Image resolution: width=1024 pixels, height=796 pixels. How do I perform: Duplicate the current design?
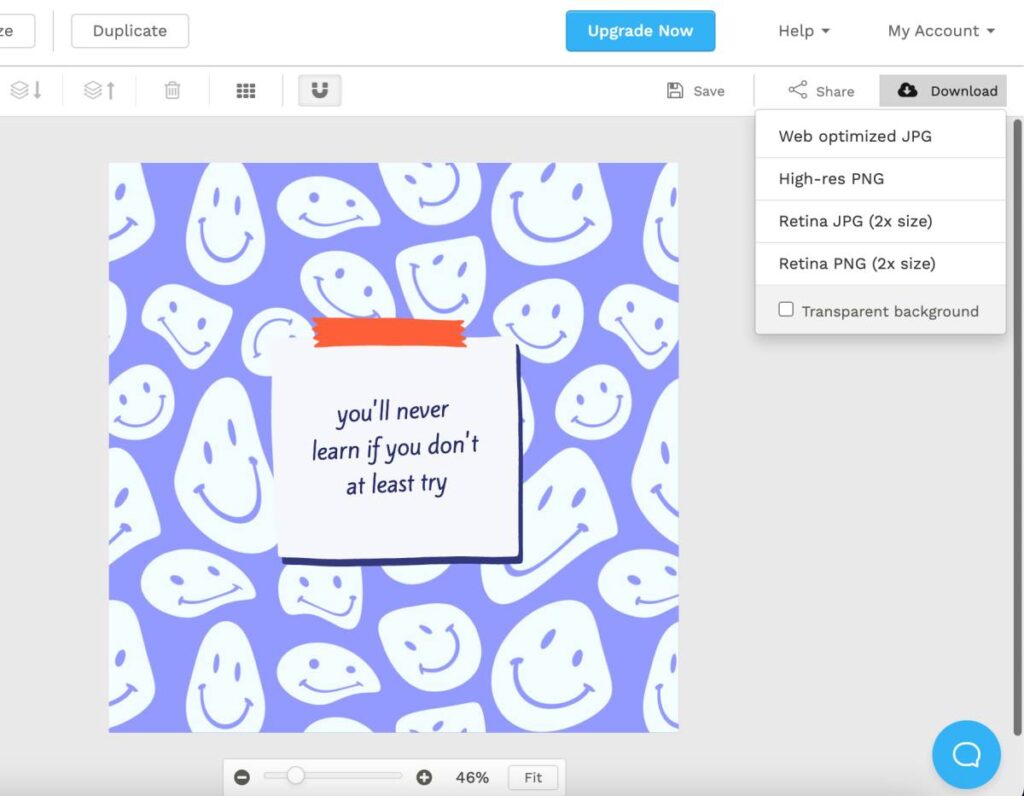pos(129,31)
